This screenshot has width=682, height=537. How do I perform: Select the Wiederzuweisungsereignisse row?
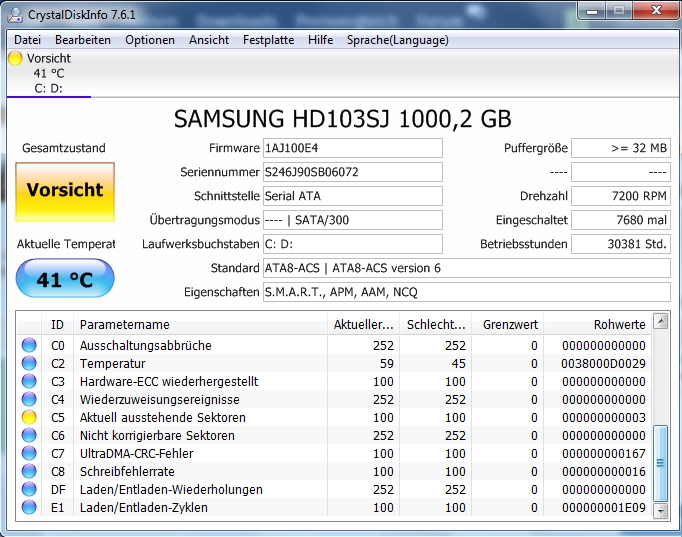click(x=334, y=399)
